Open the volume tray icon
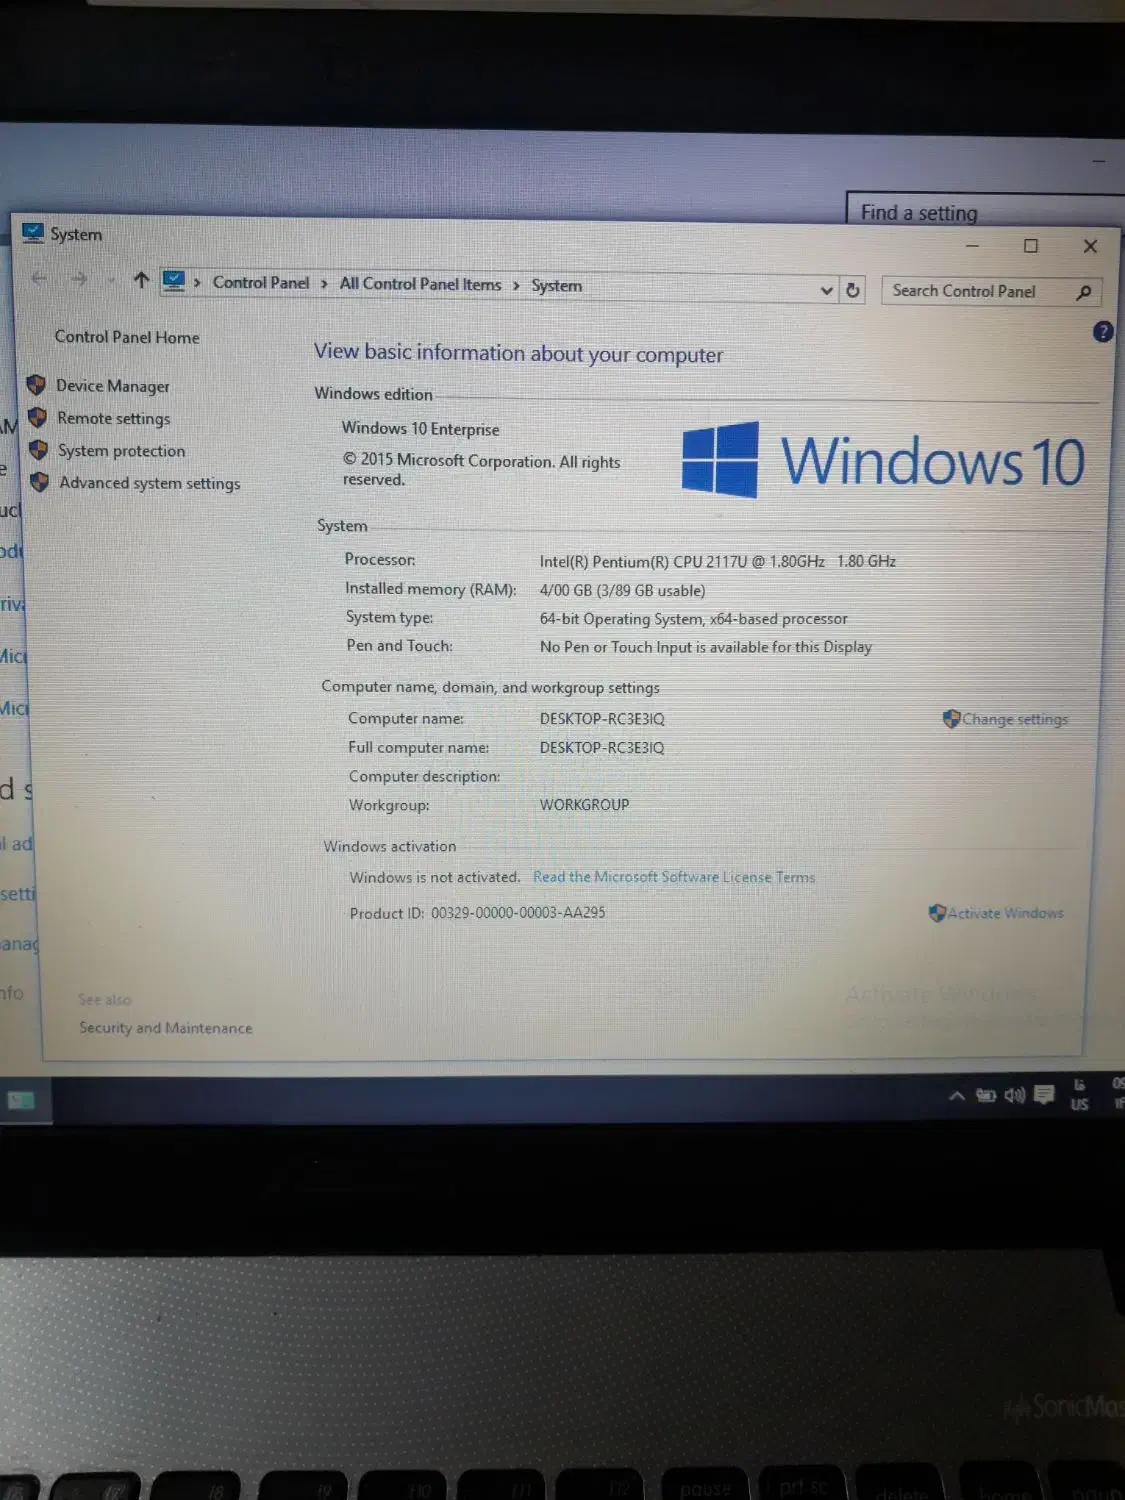This screenshot has width=1125, height=1500. pos(1015,1095)
